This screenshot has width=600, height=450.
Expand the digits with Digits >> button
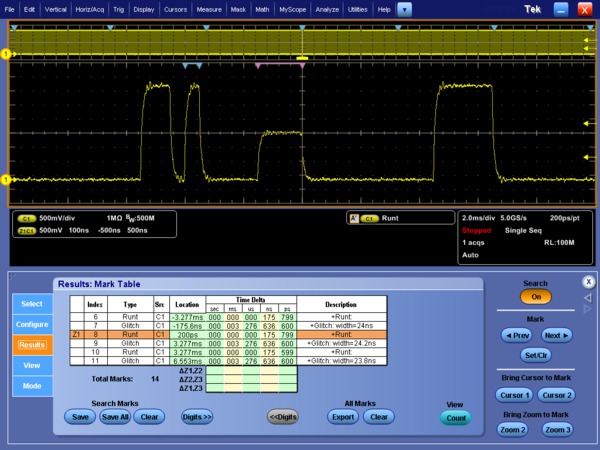pyautogui.click(x=196, y=417)
